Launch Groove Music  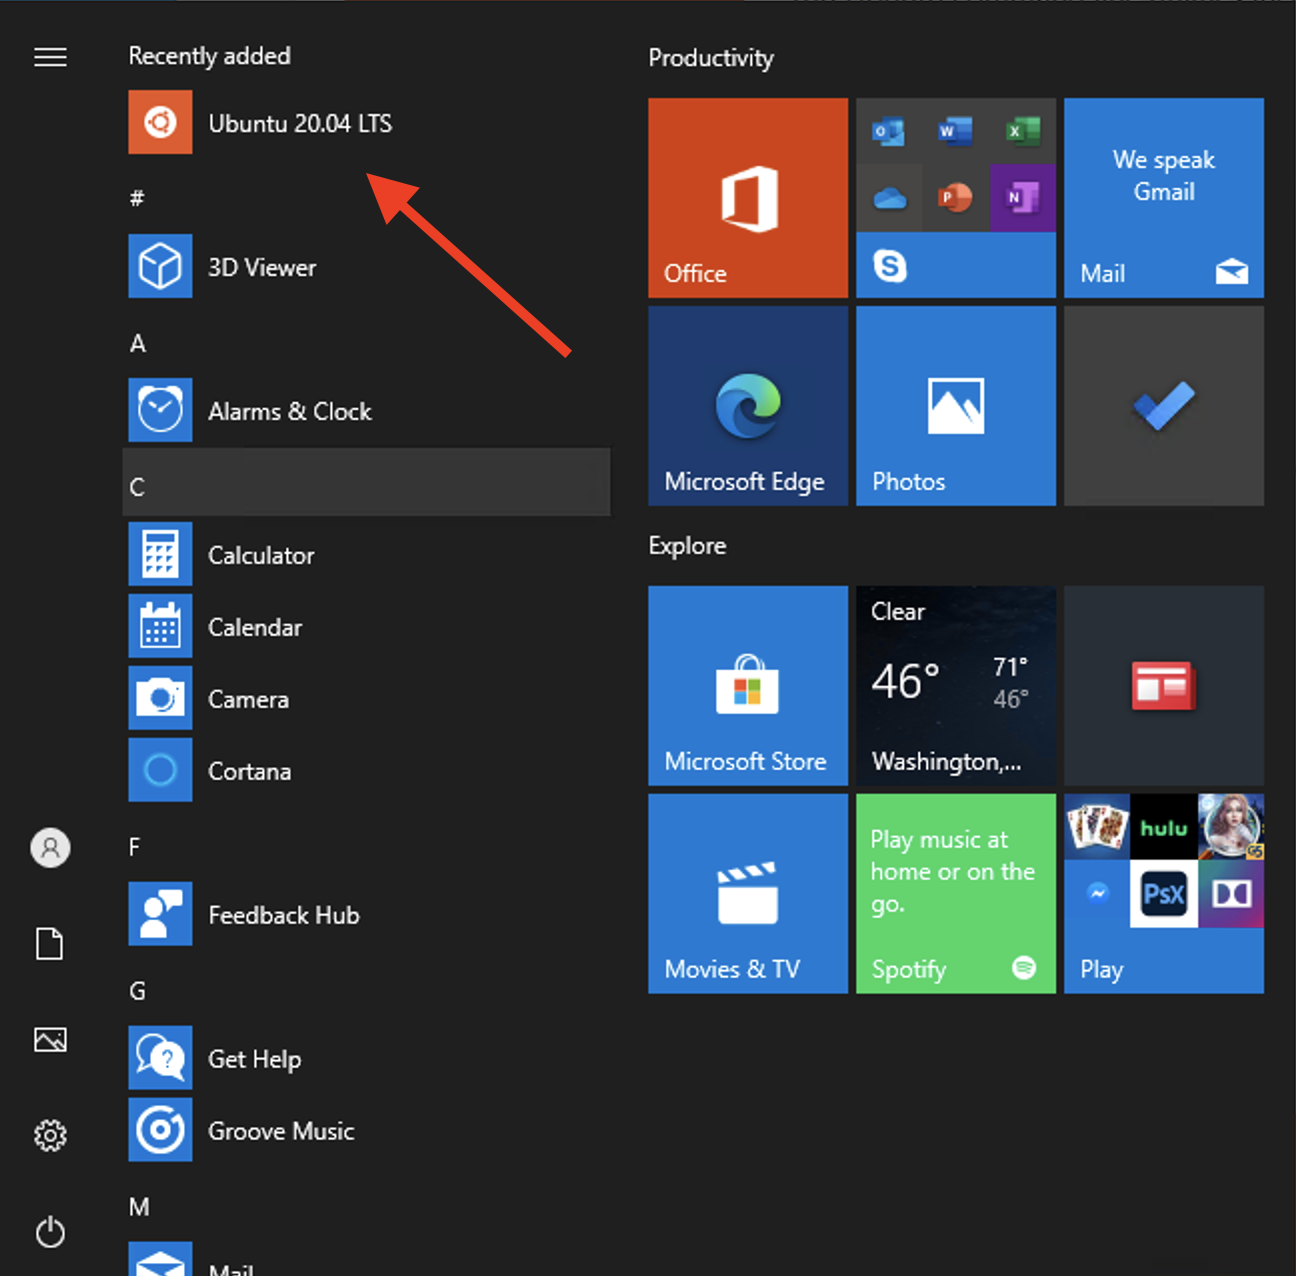(366, 1131)
